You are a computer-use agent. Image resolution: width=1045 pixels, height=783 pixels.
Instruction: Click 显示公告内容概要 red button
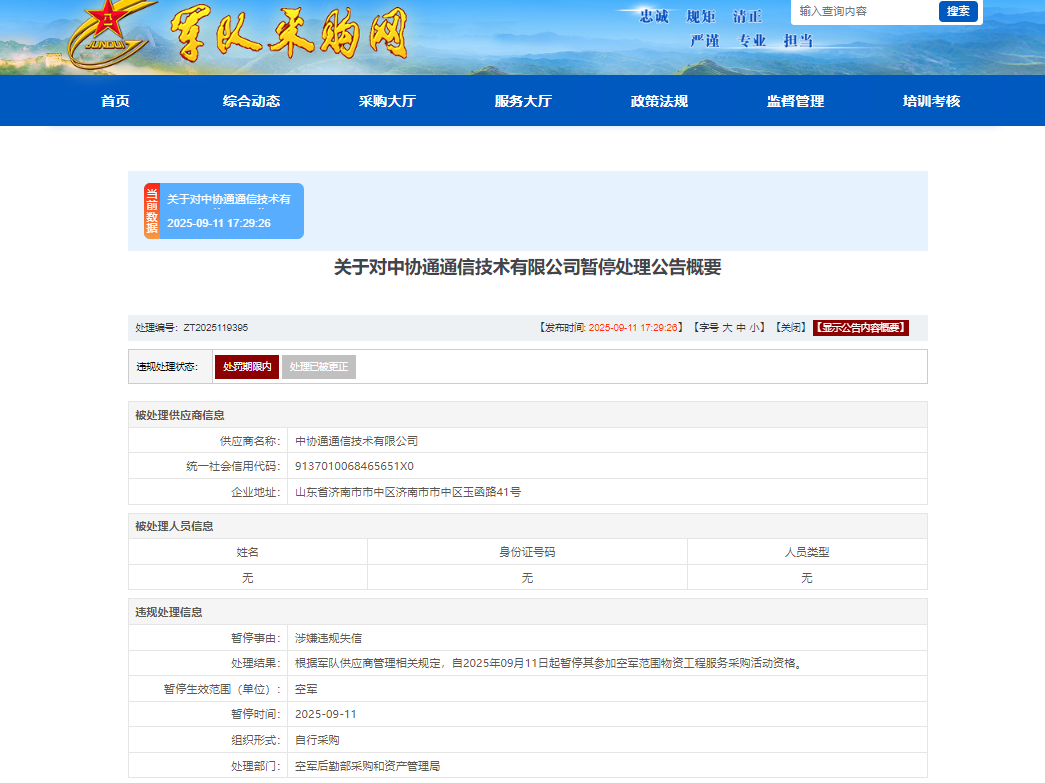(x=860, y=328)
